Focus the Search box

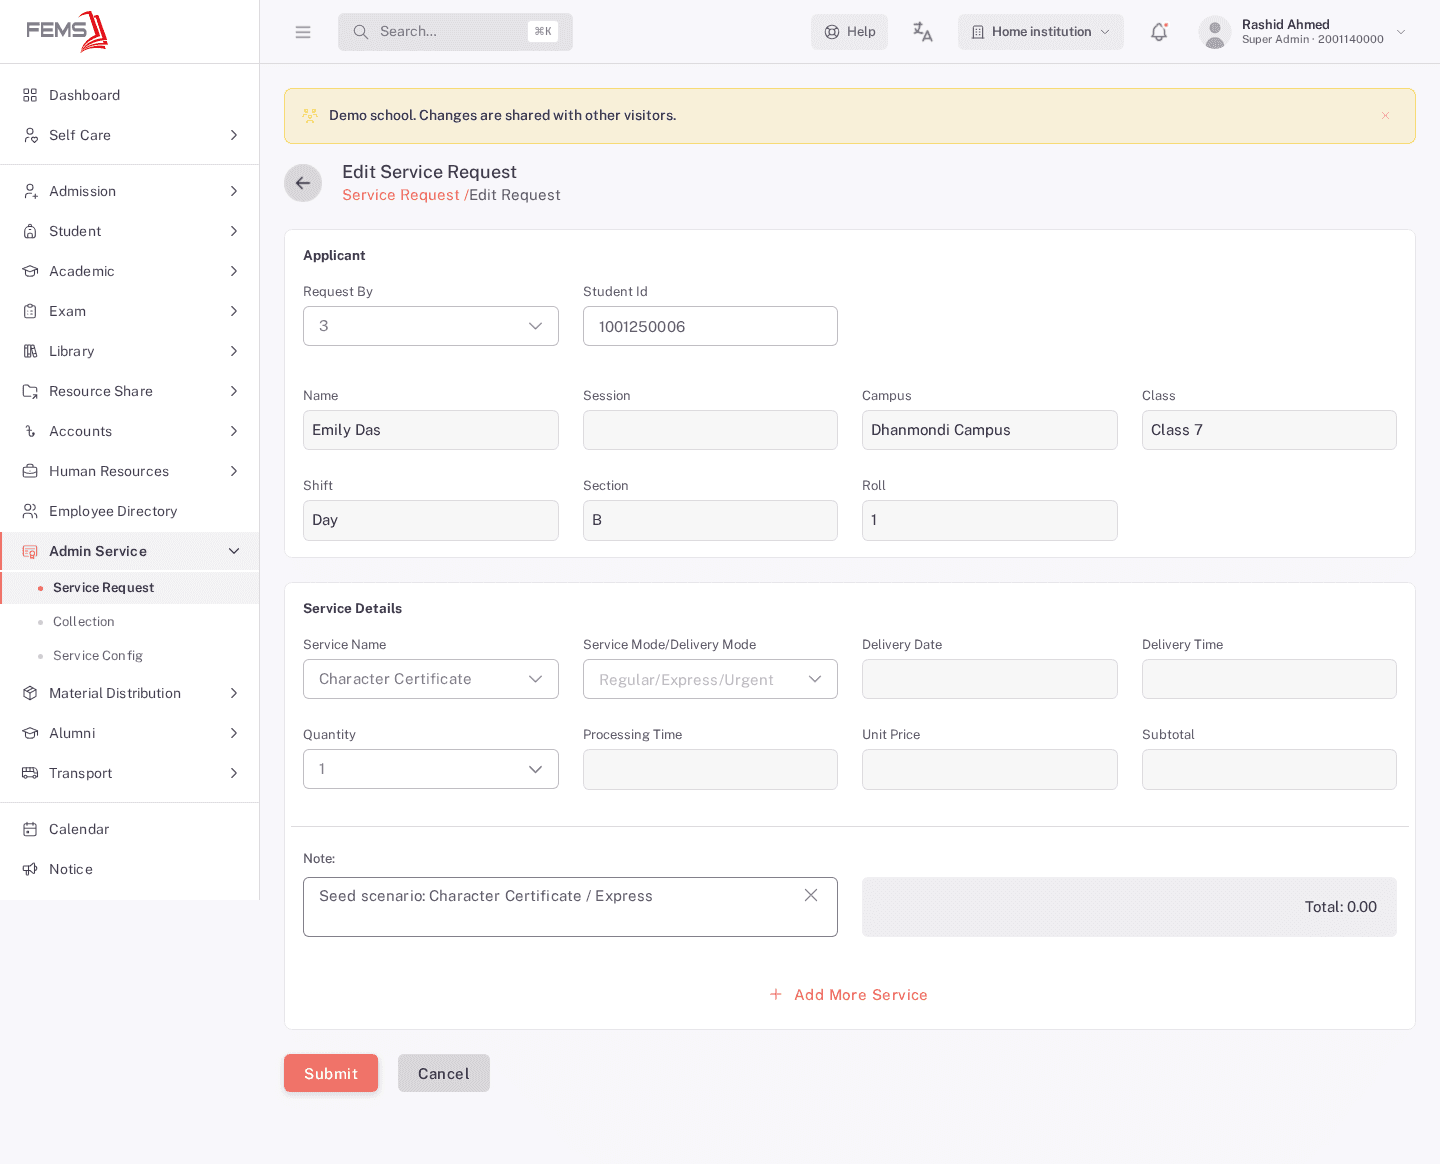(x=455, y=32)
